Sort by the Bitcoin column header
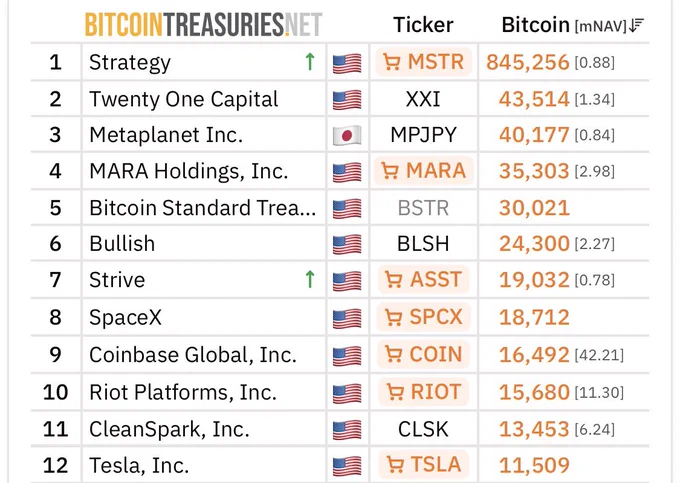This screenshot has width=680, height=483. (535, 25)
